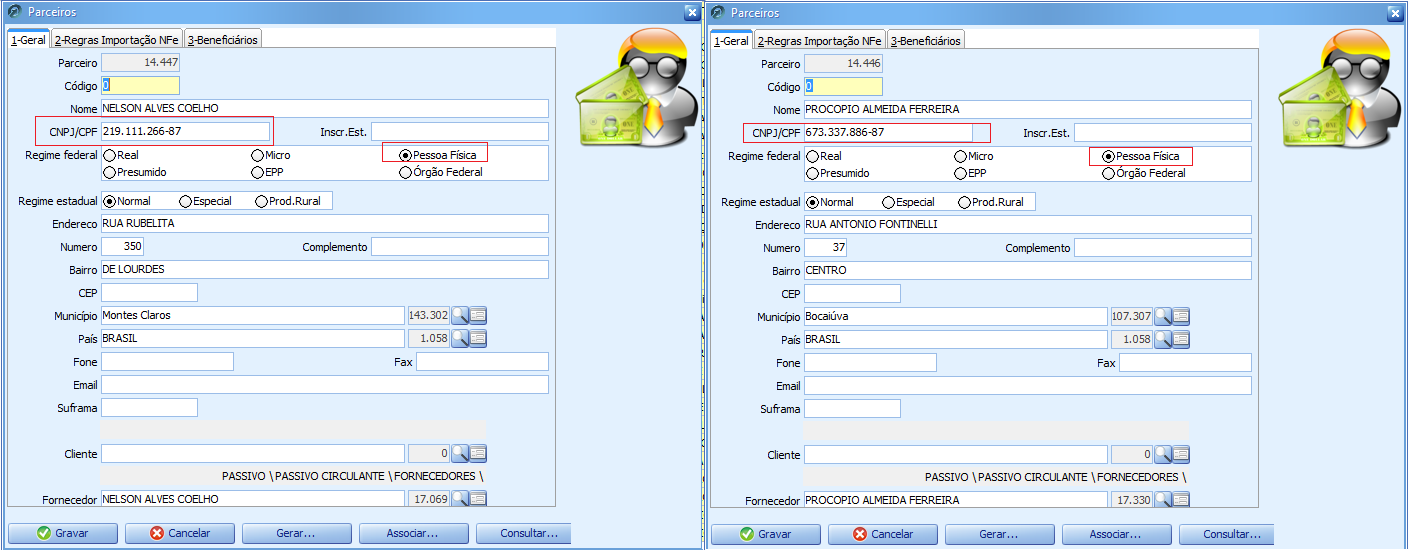Focus CEP field in right window
Screen dimensions: 1408x550
click(852, 294)
